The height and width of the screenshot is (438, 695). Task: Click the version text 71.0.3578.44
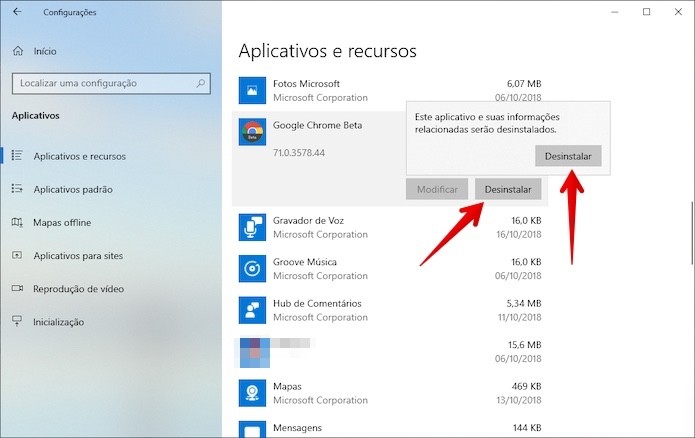[299, 153]
